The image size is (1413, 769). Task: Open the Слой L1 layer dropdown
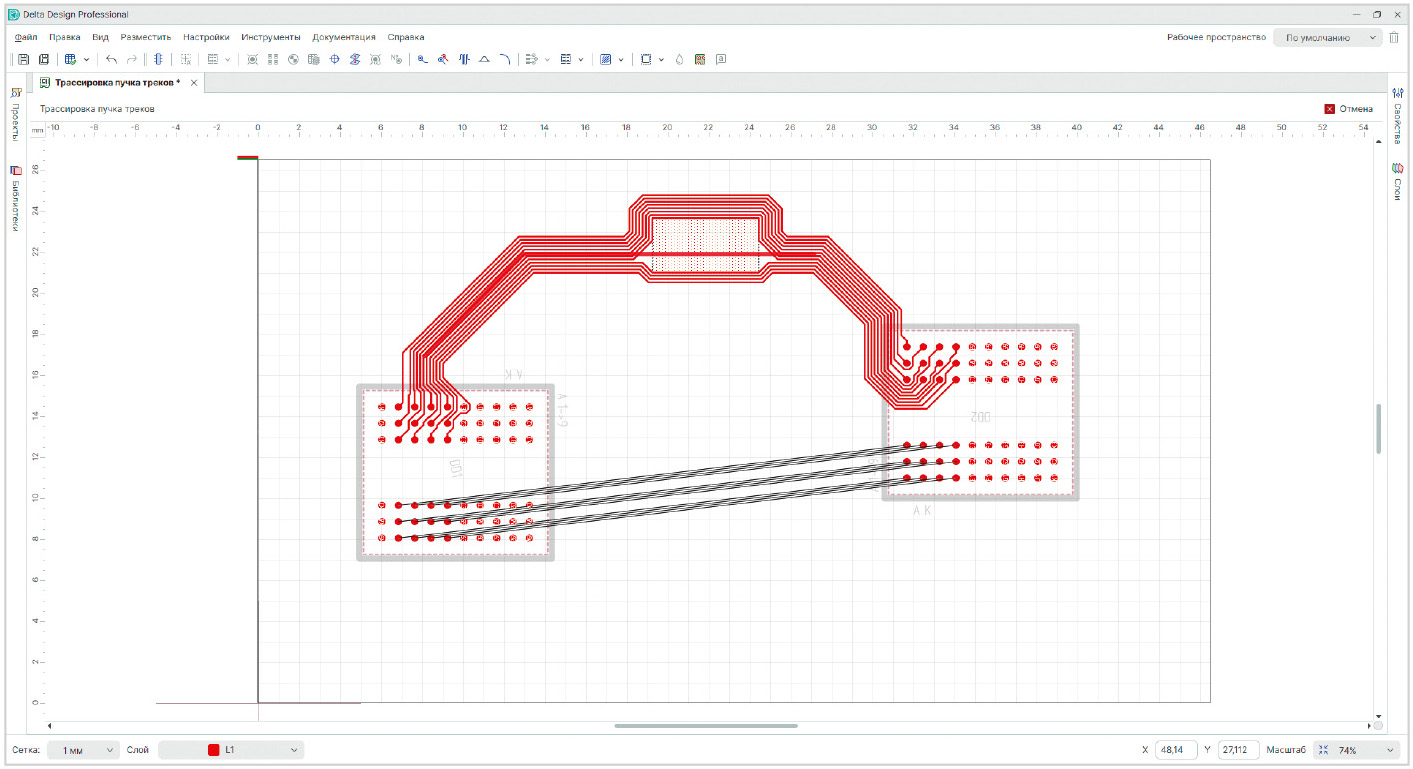pos(230,750)
